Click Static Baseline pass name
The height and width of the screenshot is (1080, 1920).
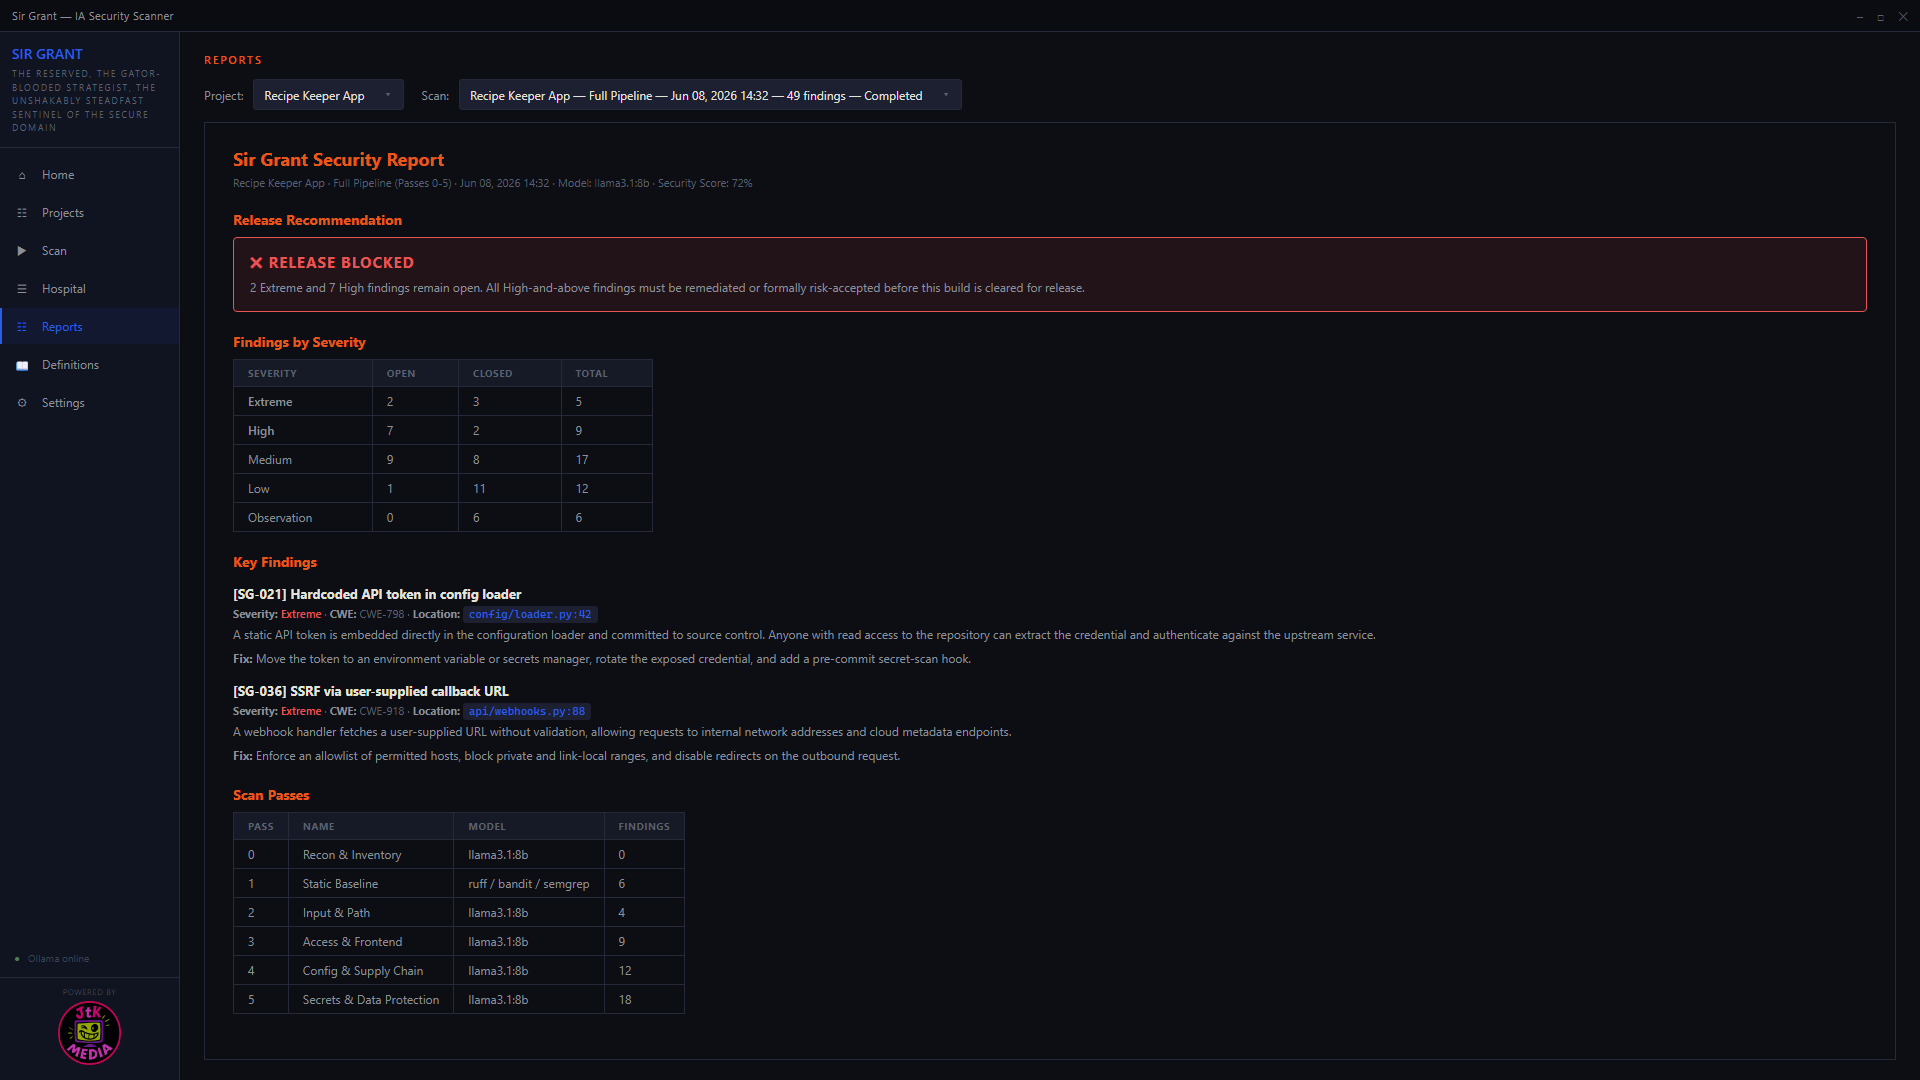point(340,884)
